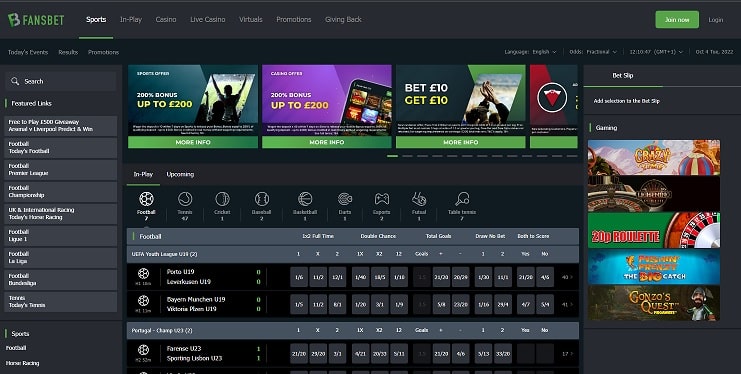This screenshot has width=741, height=374.
Task: Select the Table tennis icon
Action: tap(462, 199)
